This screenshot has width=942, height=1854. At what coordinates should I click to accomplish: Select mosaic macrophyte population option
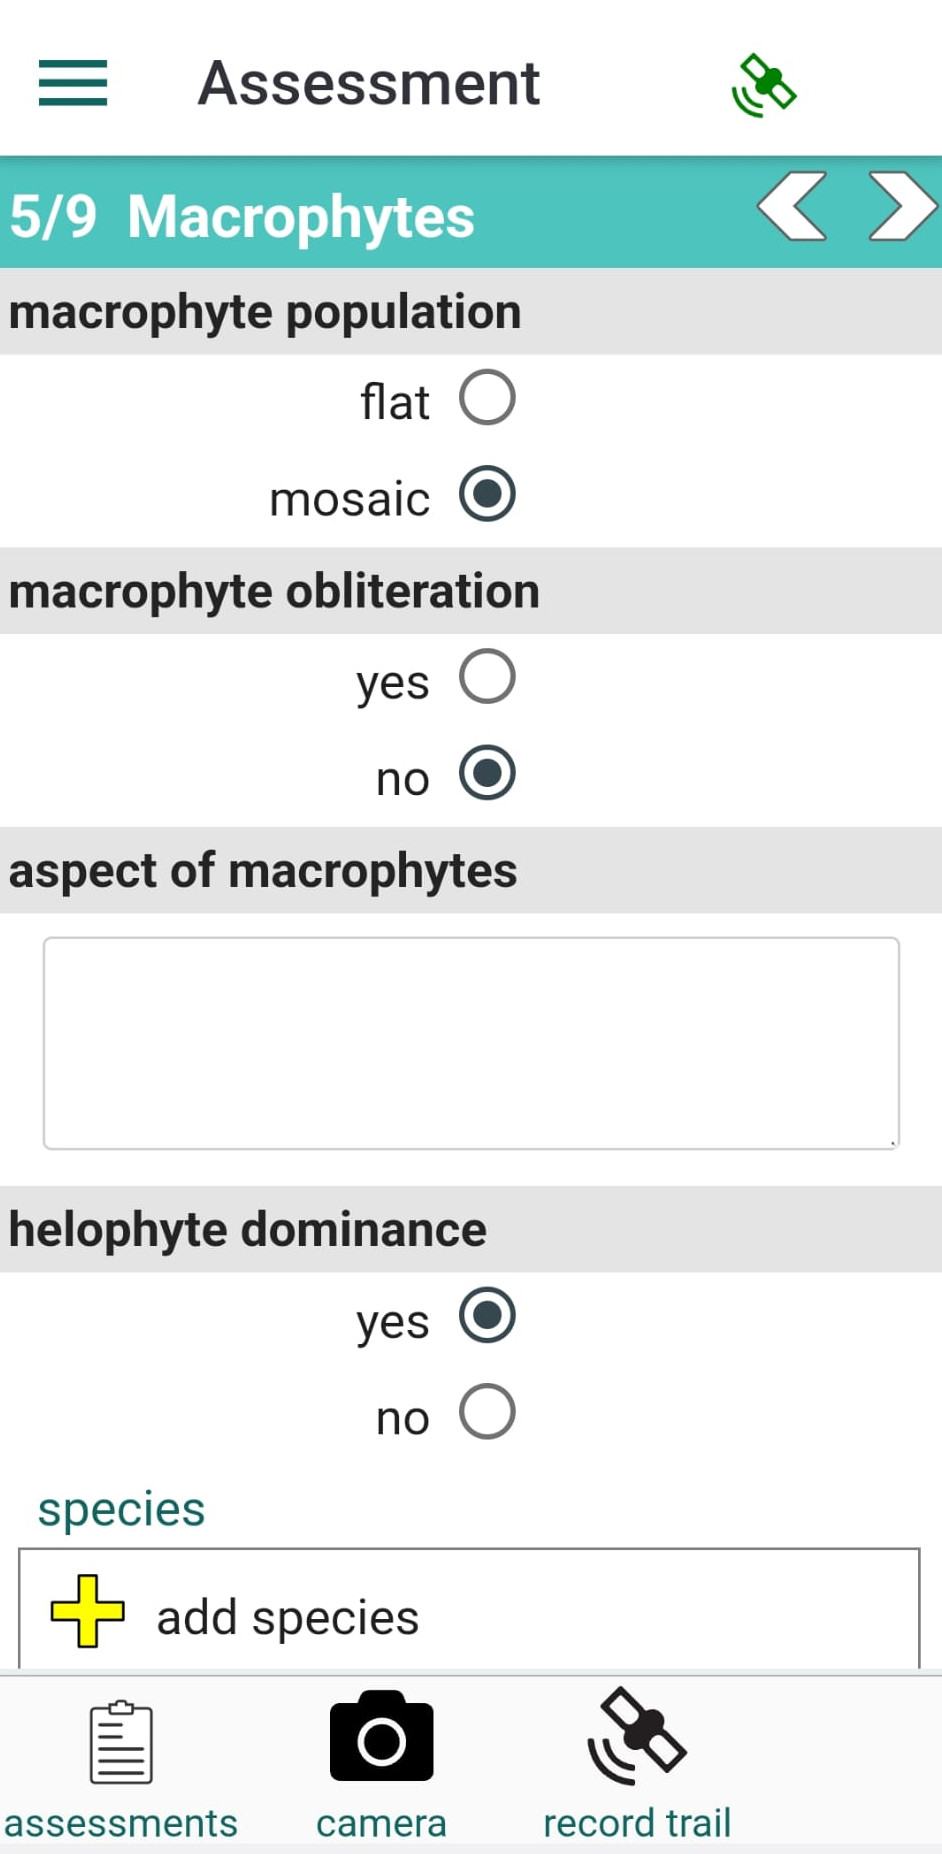point(487,494)
